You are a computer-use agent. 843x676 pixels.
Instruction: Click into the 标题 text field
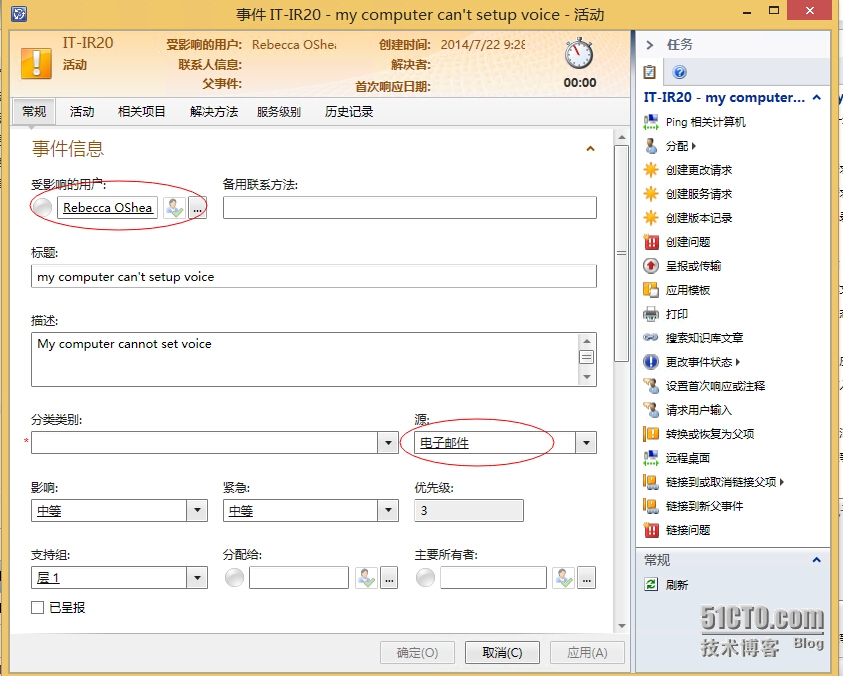(314, 276)
